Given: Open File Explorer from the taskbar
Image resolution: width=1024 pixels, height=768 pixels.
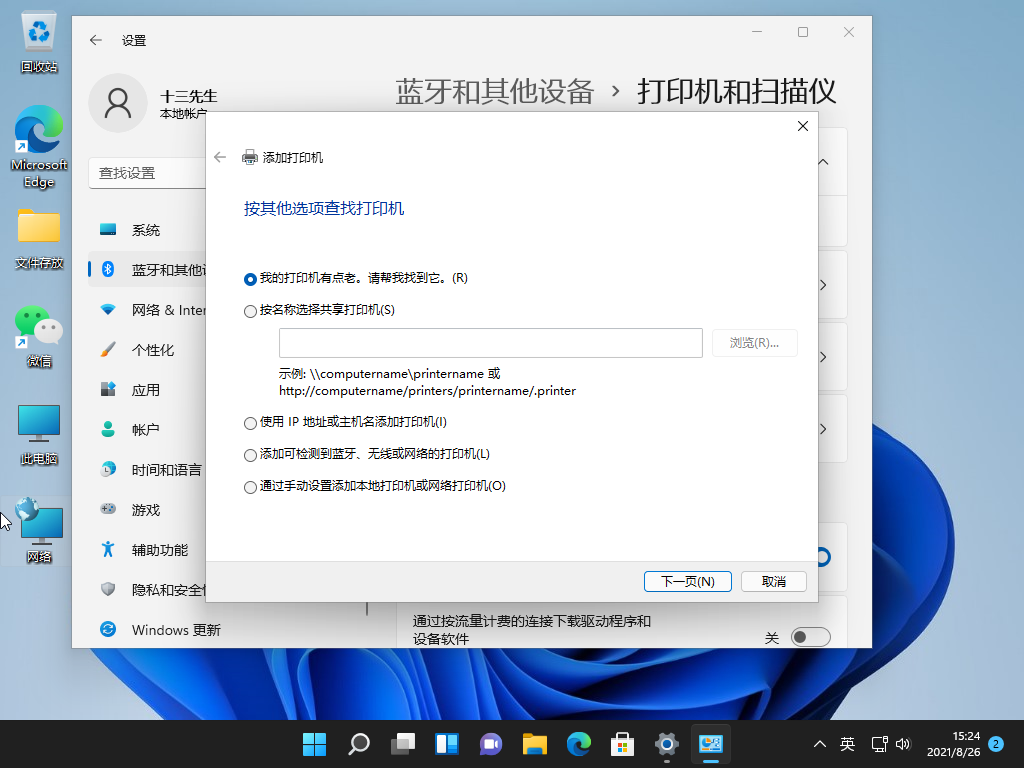Looking at the screenshot, I should coord(535,744).
